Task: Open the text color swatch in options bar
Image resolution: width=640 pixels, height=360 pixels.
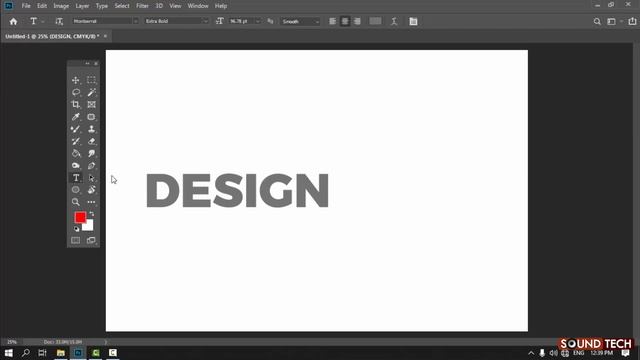Action: [x=375, y=21]
